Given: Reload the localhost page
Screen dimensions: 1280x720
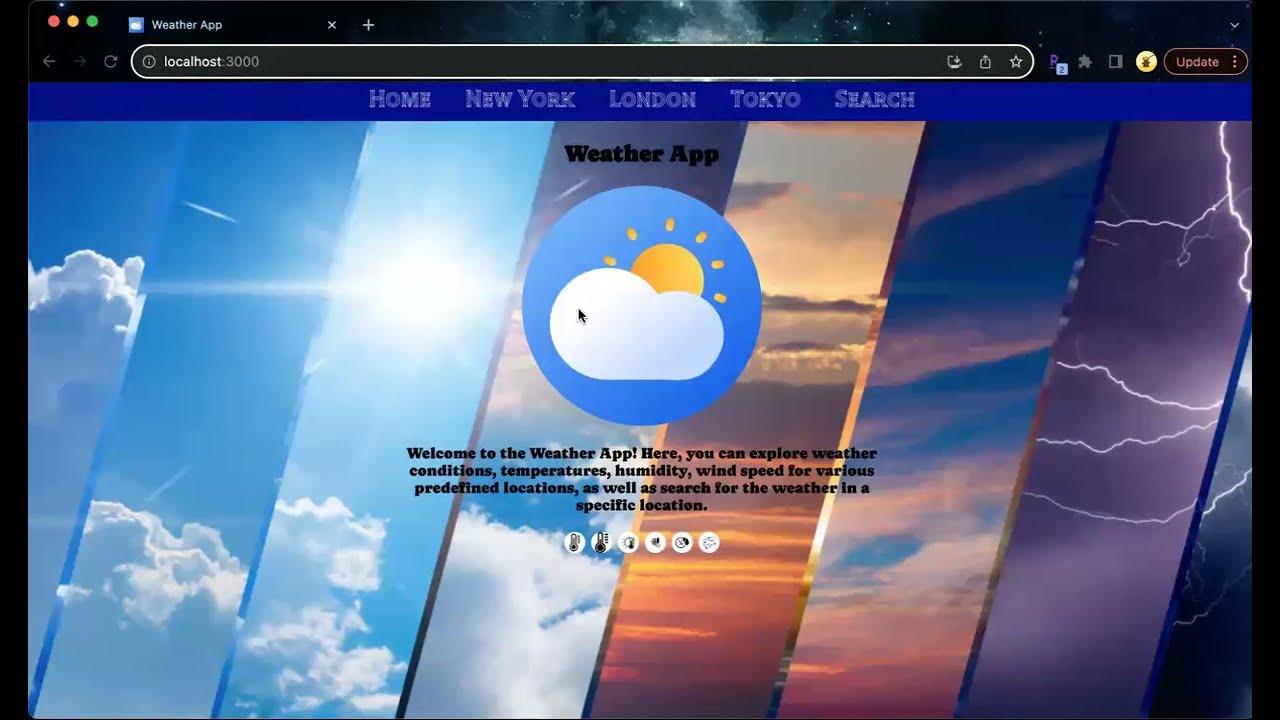Looking at the screenshot, I should click(x=111, y=62).
